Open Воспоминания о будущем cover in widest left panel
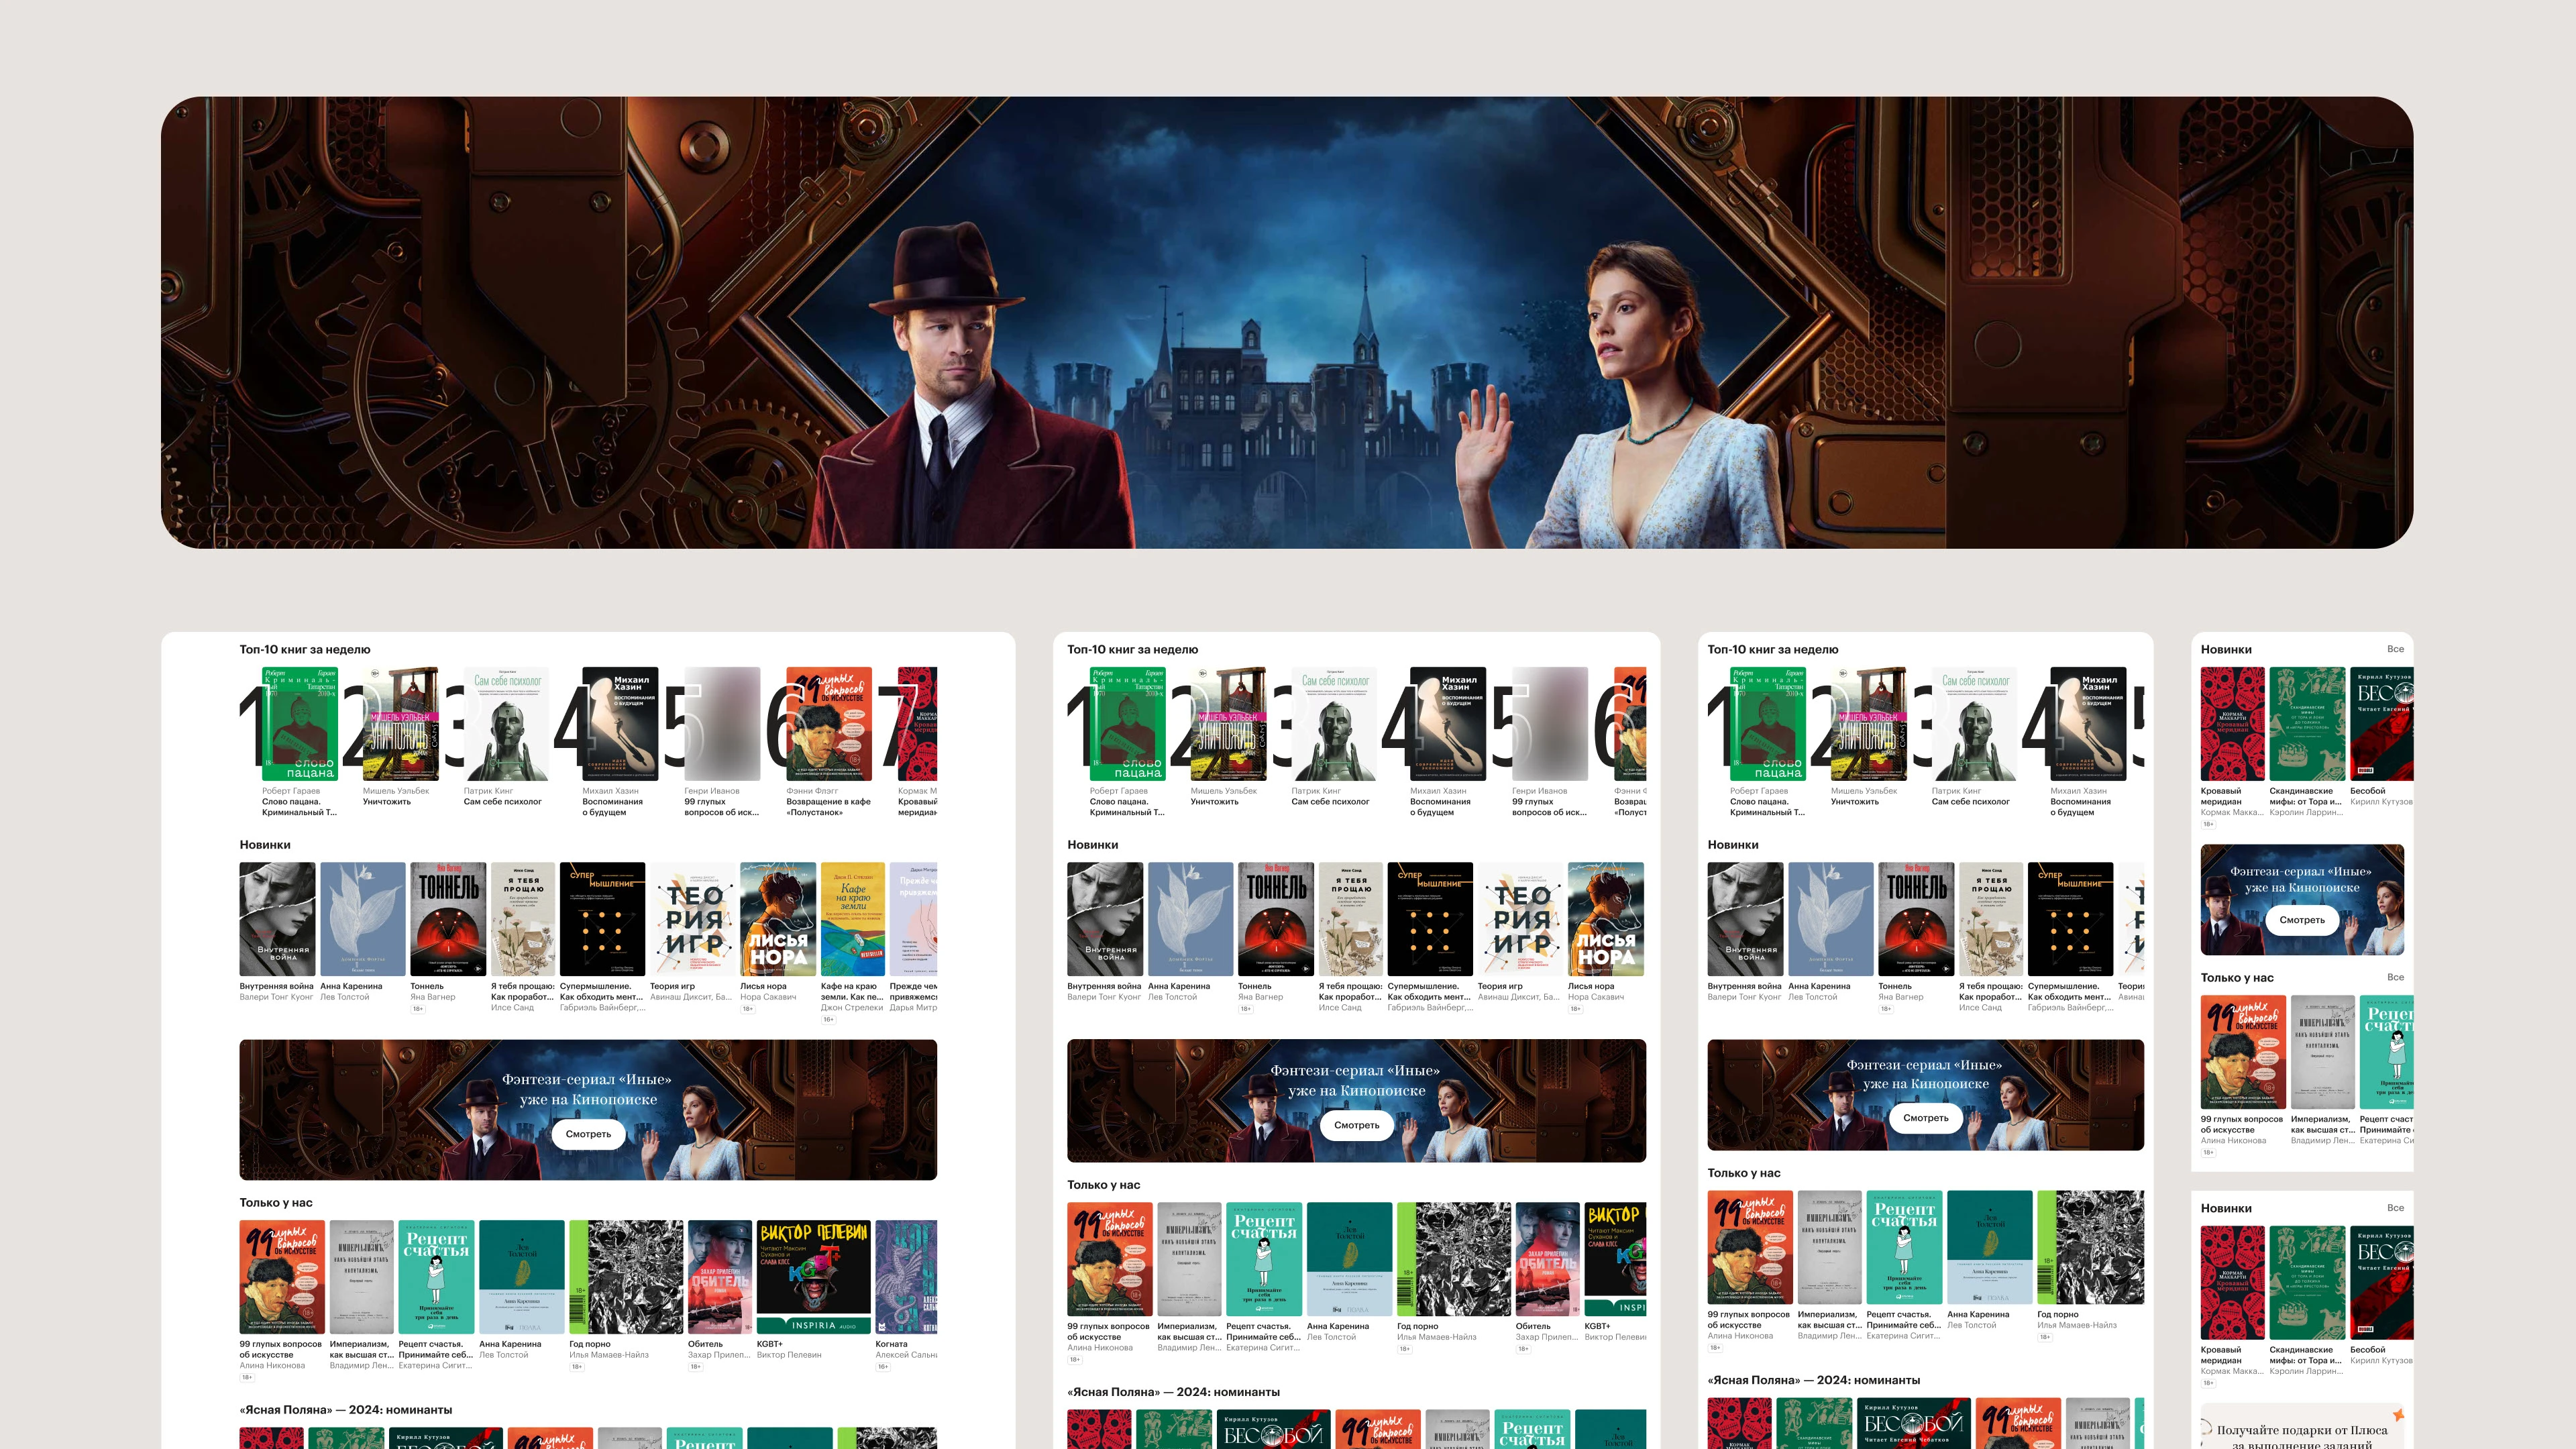This screenshot has width=2576, height=1449. coord(620,724)
